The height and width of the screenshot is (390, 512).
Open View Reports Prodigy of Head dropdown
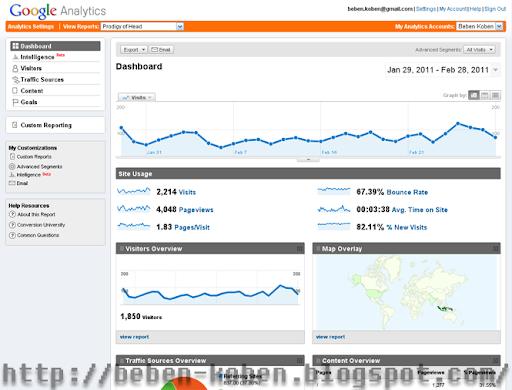[142, 26]
